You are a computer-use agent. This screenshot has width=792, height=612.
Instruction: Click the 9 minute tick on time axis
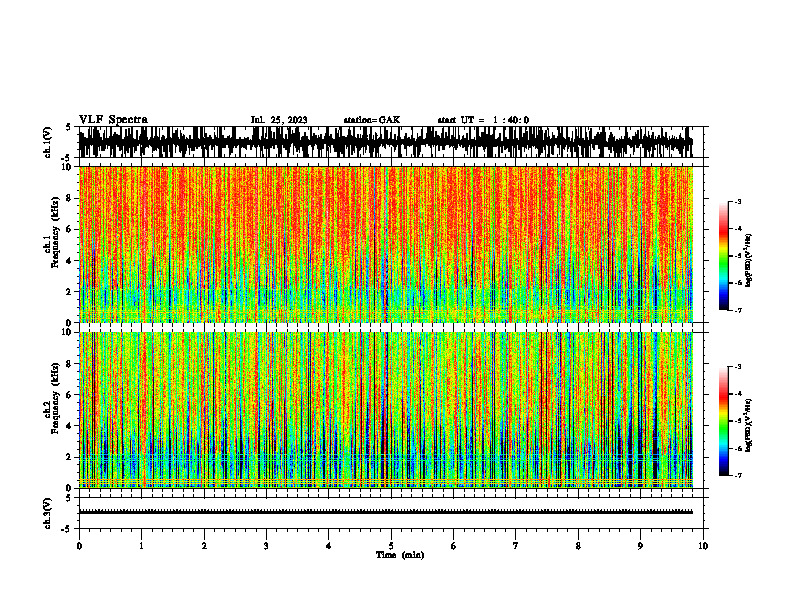pyautogui.click(x=640, y=546)
